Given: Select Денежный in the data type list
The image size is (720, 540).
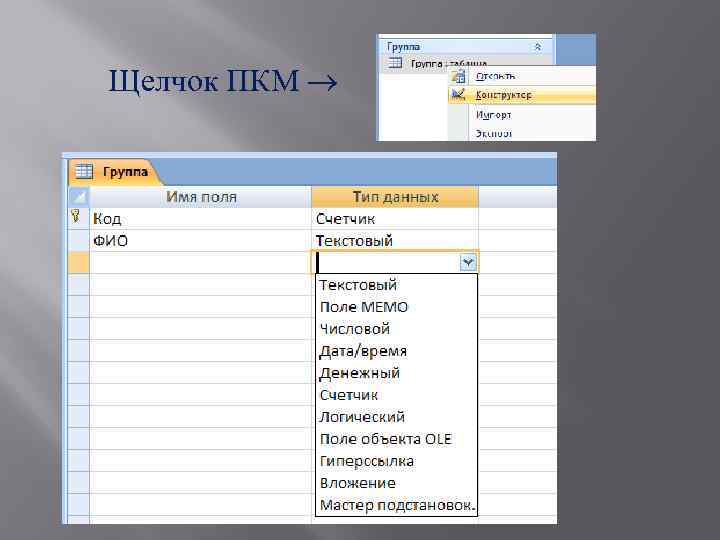Looking at the screenshot, I should click(396, 373).
